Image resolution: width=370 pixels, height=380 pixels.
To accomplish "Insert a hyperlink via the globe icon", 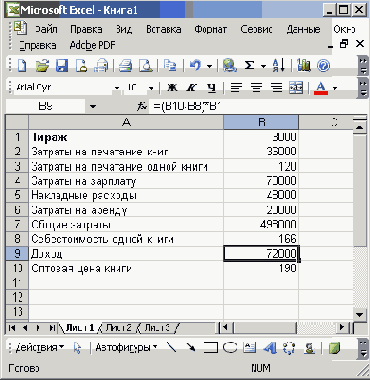I will click(230, 66).
